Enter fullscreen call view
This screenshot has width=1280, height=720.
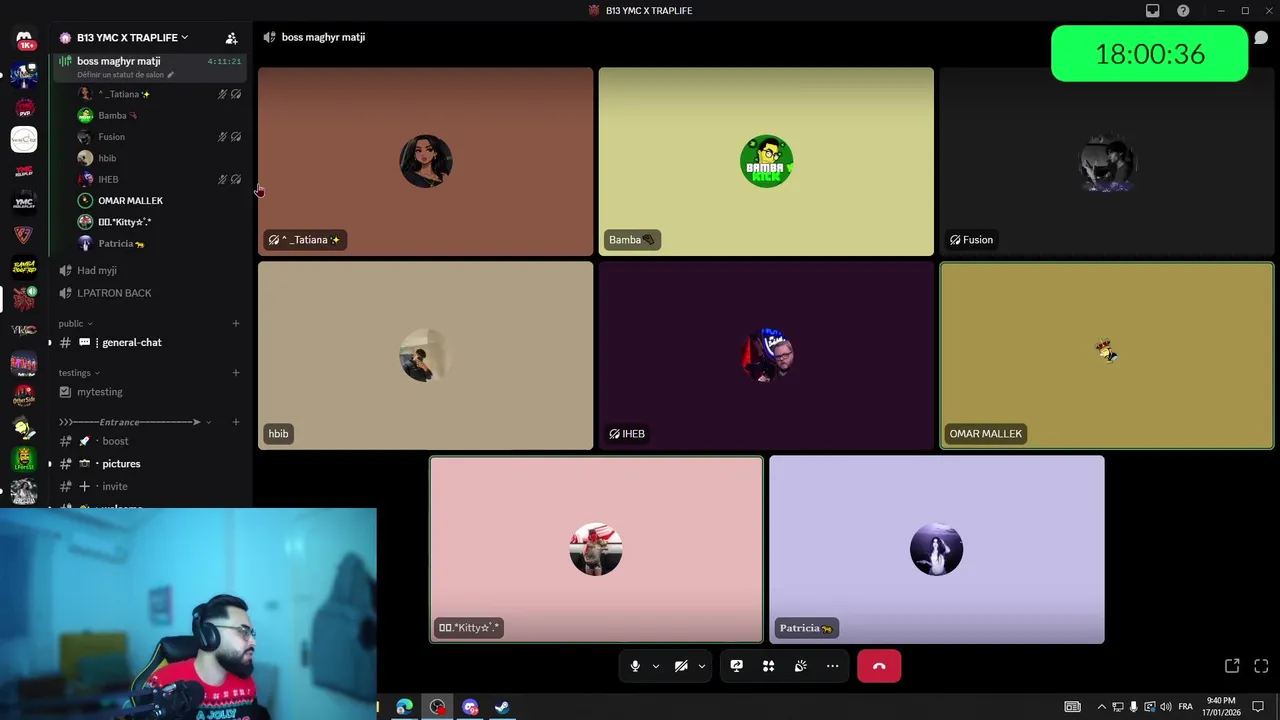pyautogui.click(x=1261, y=666)
